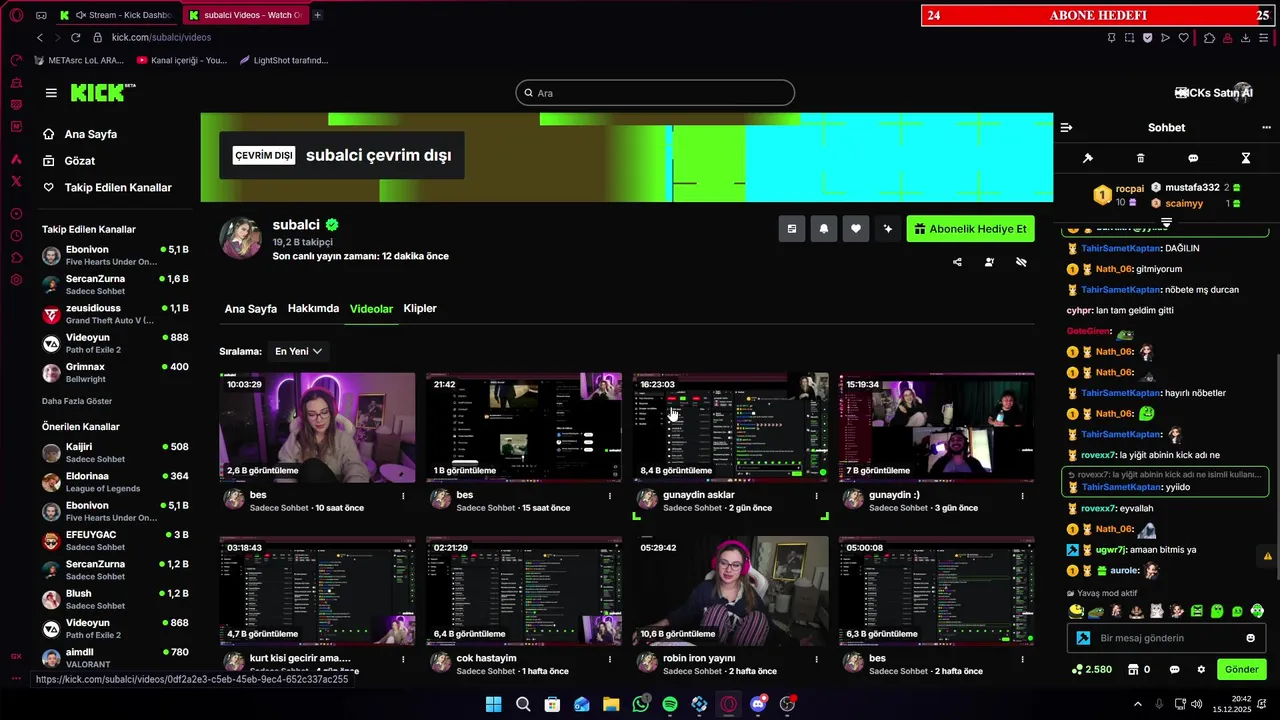The height and width of the screenshot is (720, 1280).
Task: Click the volume icon in system tray
Action: pyautogui.click(x=1198, y=704)
